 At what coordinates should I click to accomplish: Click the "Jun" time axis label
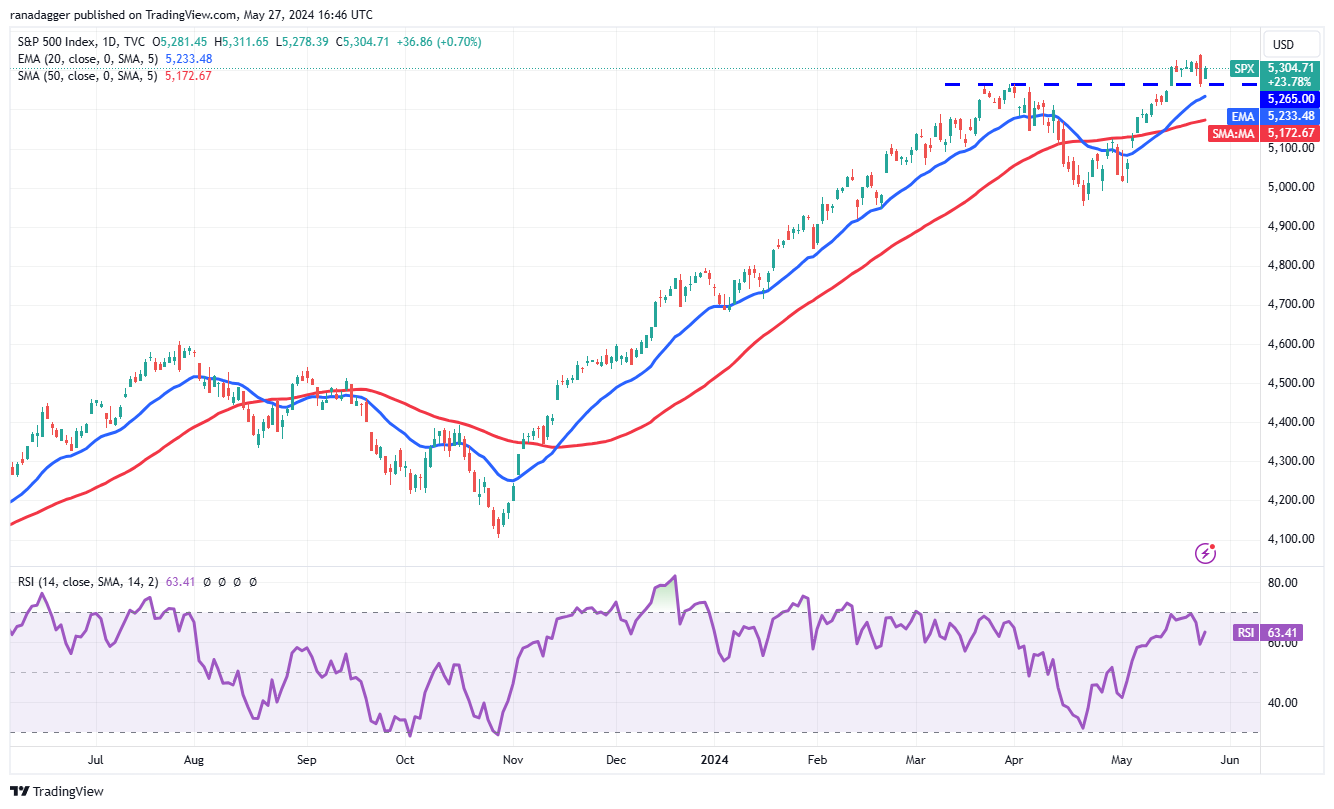click(1229, 760)
